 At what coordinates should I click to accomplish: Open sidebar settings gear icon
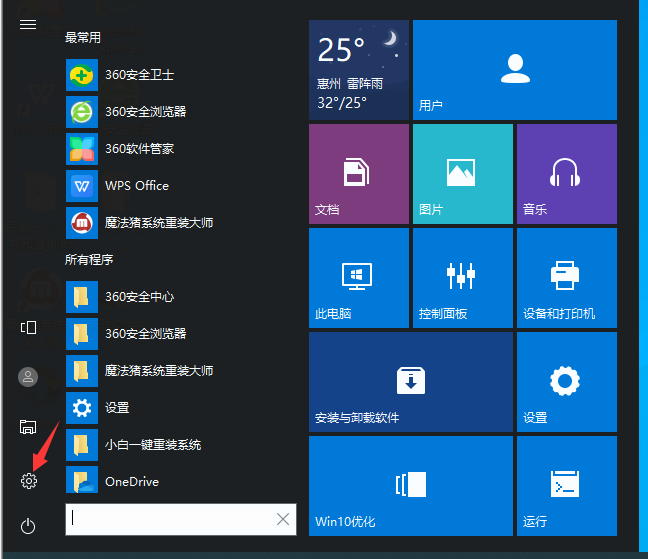(29, 481)
